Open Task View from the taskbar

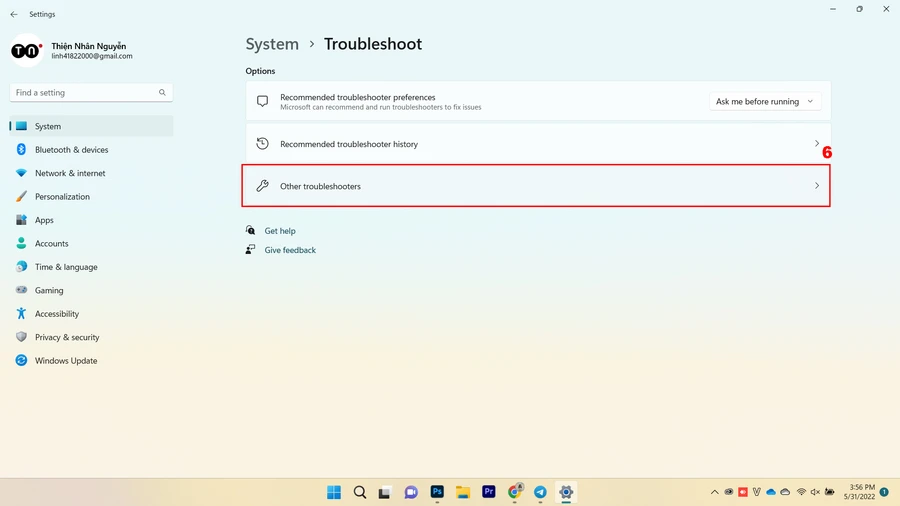(x=385, y=492)
